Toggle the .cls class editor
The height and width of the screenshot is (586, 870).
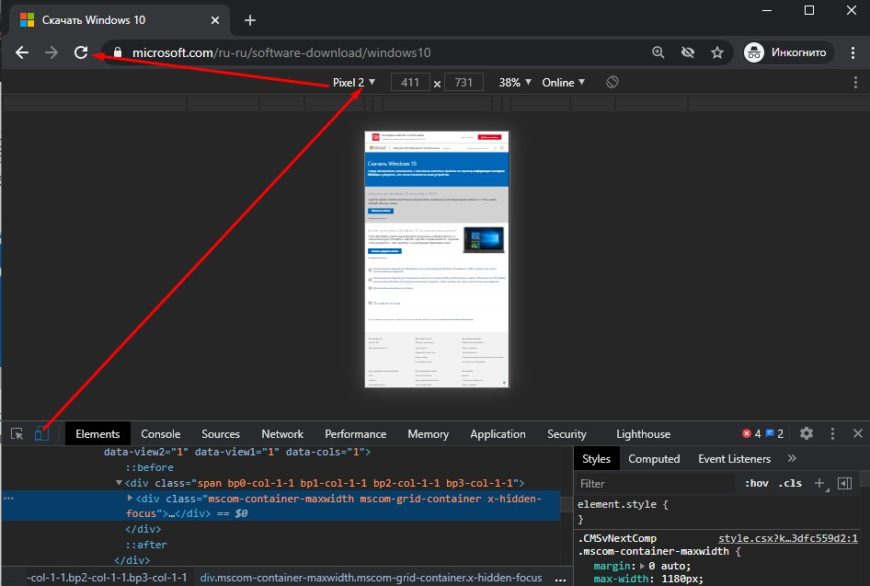click(x=790, y=483)
